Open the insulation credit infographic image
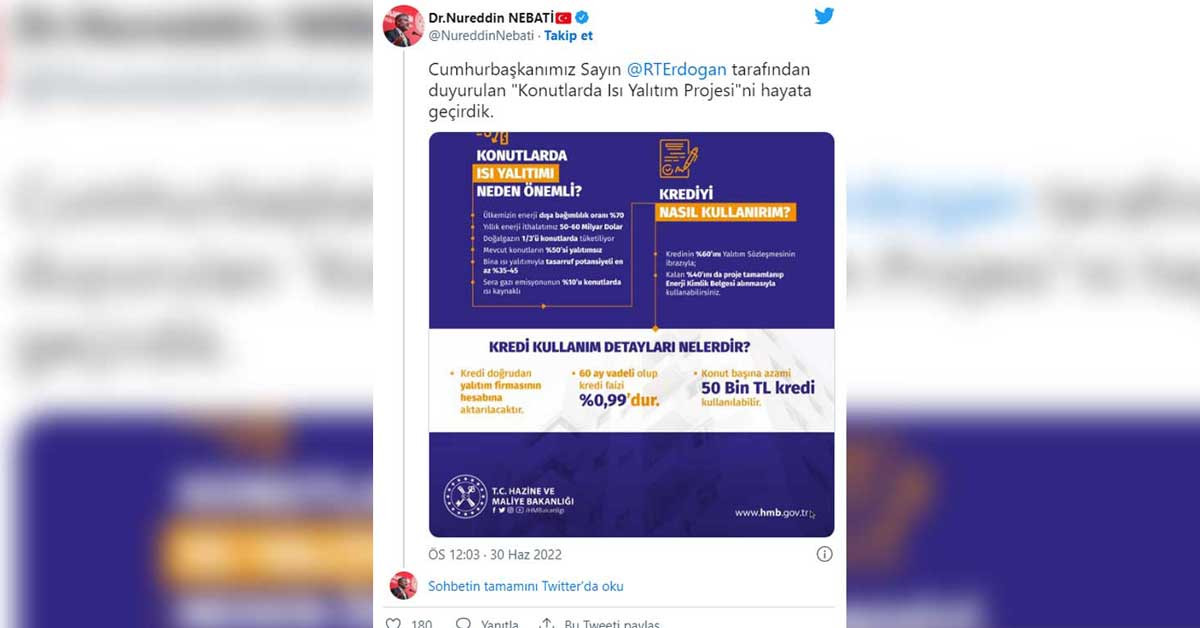 (x=631, y=334)
